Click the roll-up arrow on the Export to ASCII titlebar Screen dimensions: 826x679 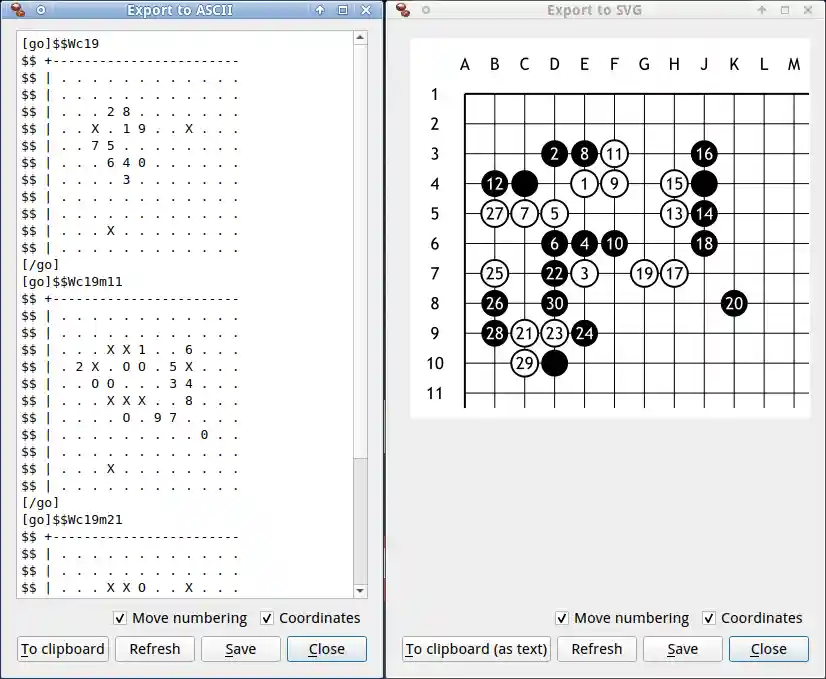(318, 9)
